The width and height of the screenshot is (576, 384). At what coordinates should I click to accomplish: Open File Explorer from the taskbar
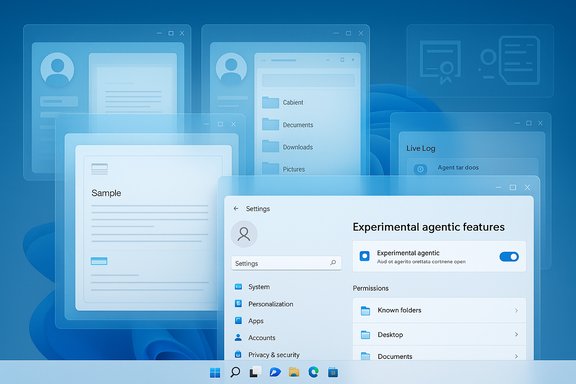[294, 372]
